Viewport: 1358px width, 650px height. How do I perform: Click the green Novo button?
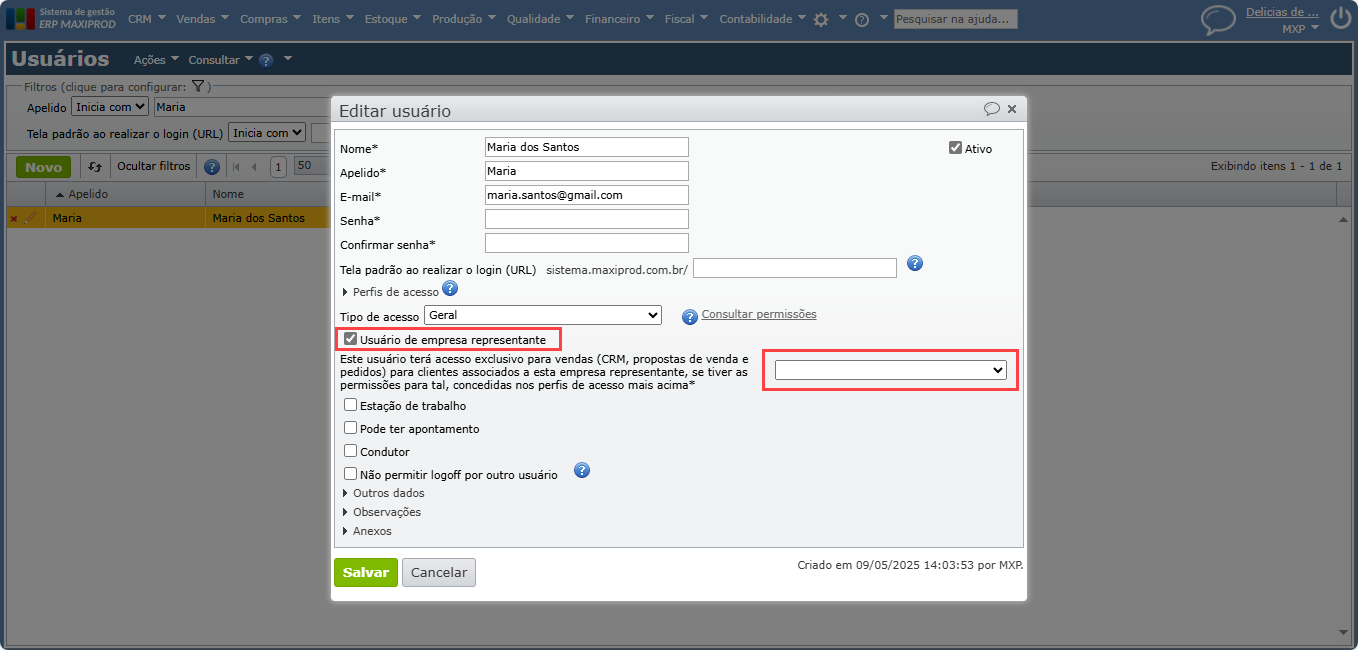click(x=43, y=167)
